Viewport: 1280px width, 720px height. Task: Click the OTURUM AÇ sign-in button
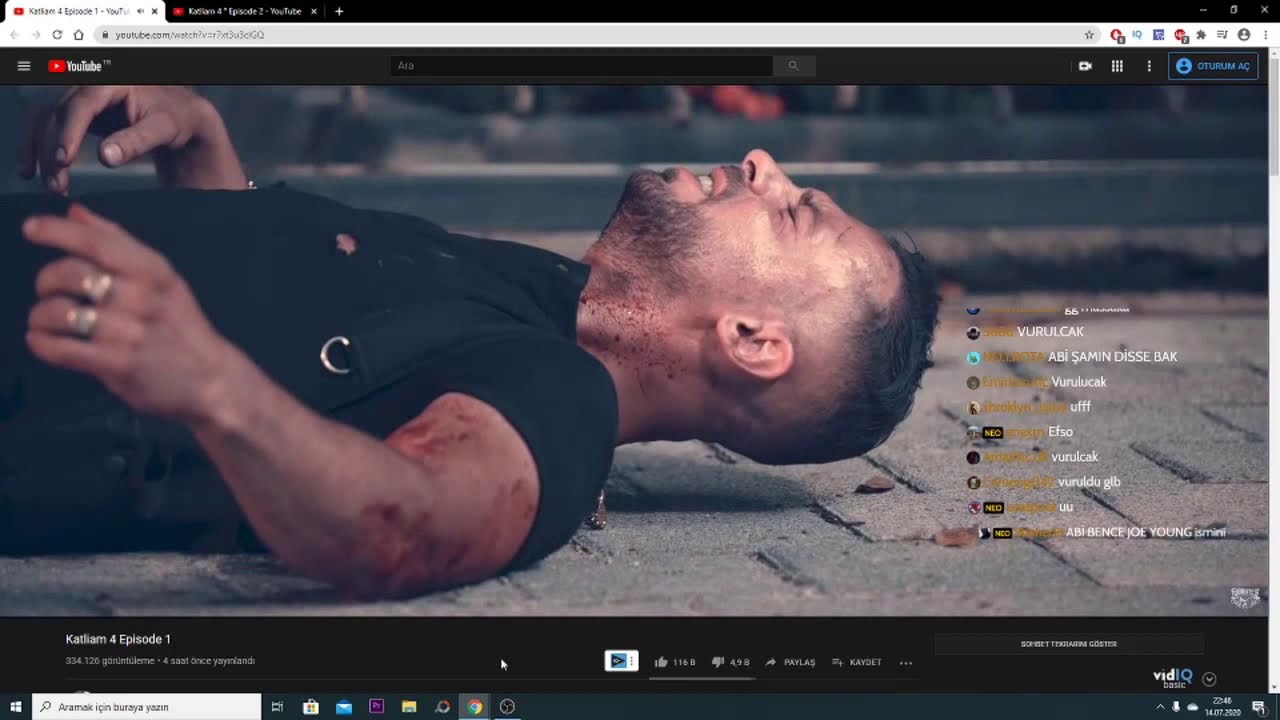point(1213,66)
